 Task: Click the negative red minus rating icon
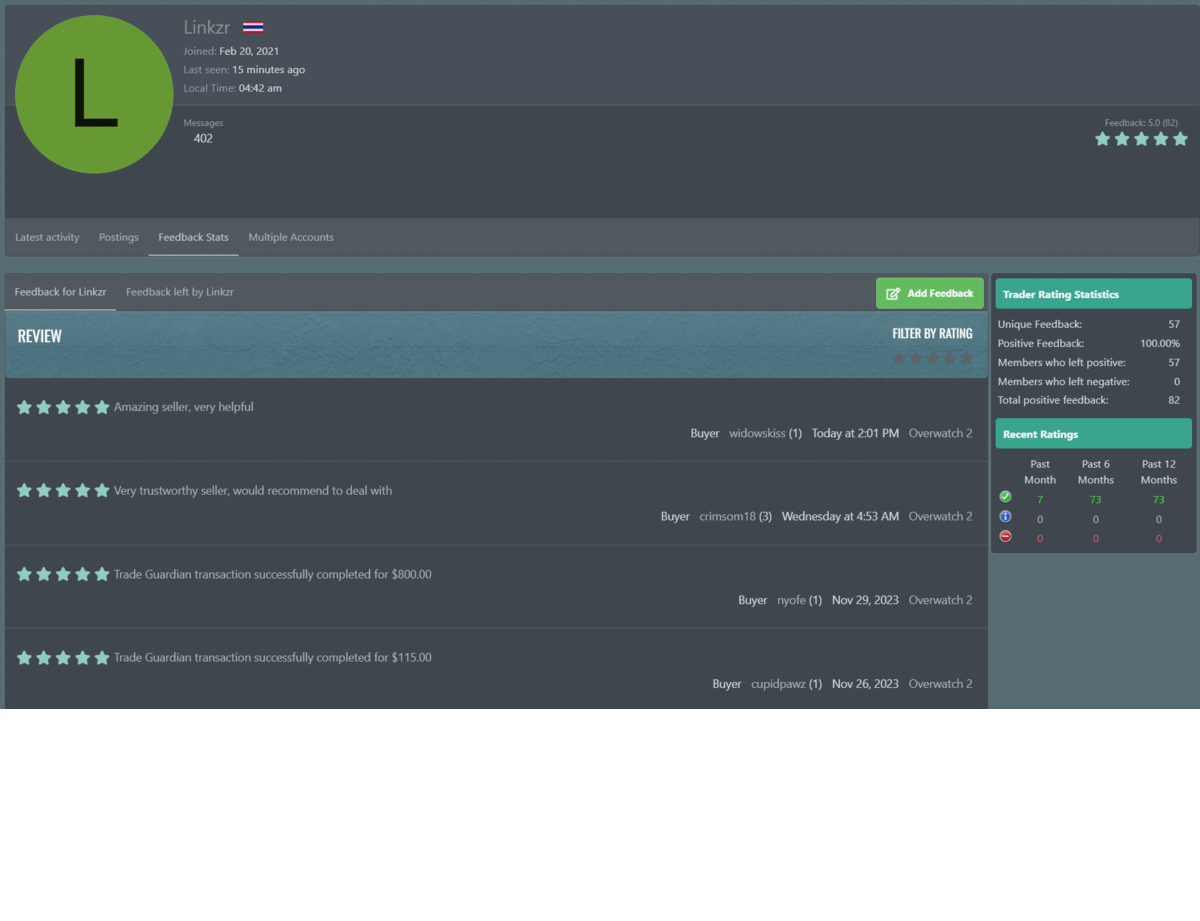coord(1005,536)
